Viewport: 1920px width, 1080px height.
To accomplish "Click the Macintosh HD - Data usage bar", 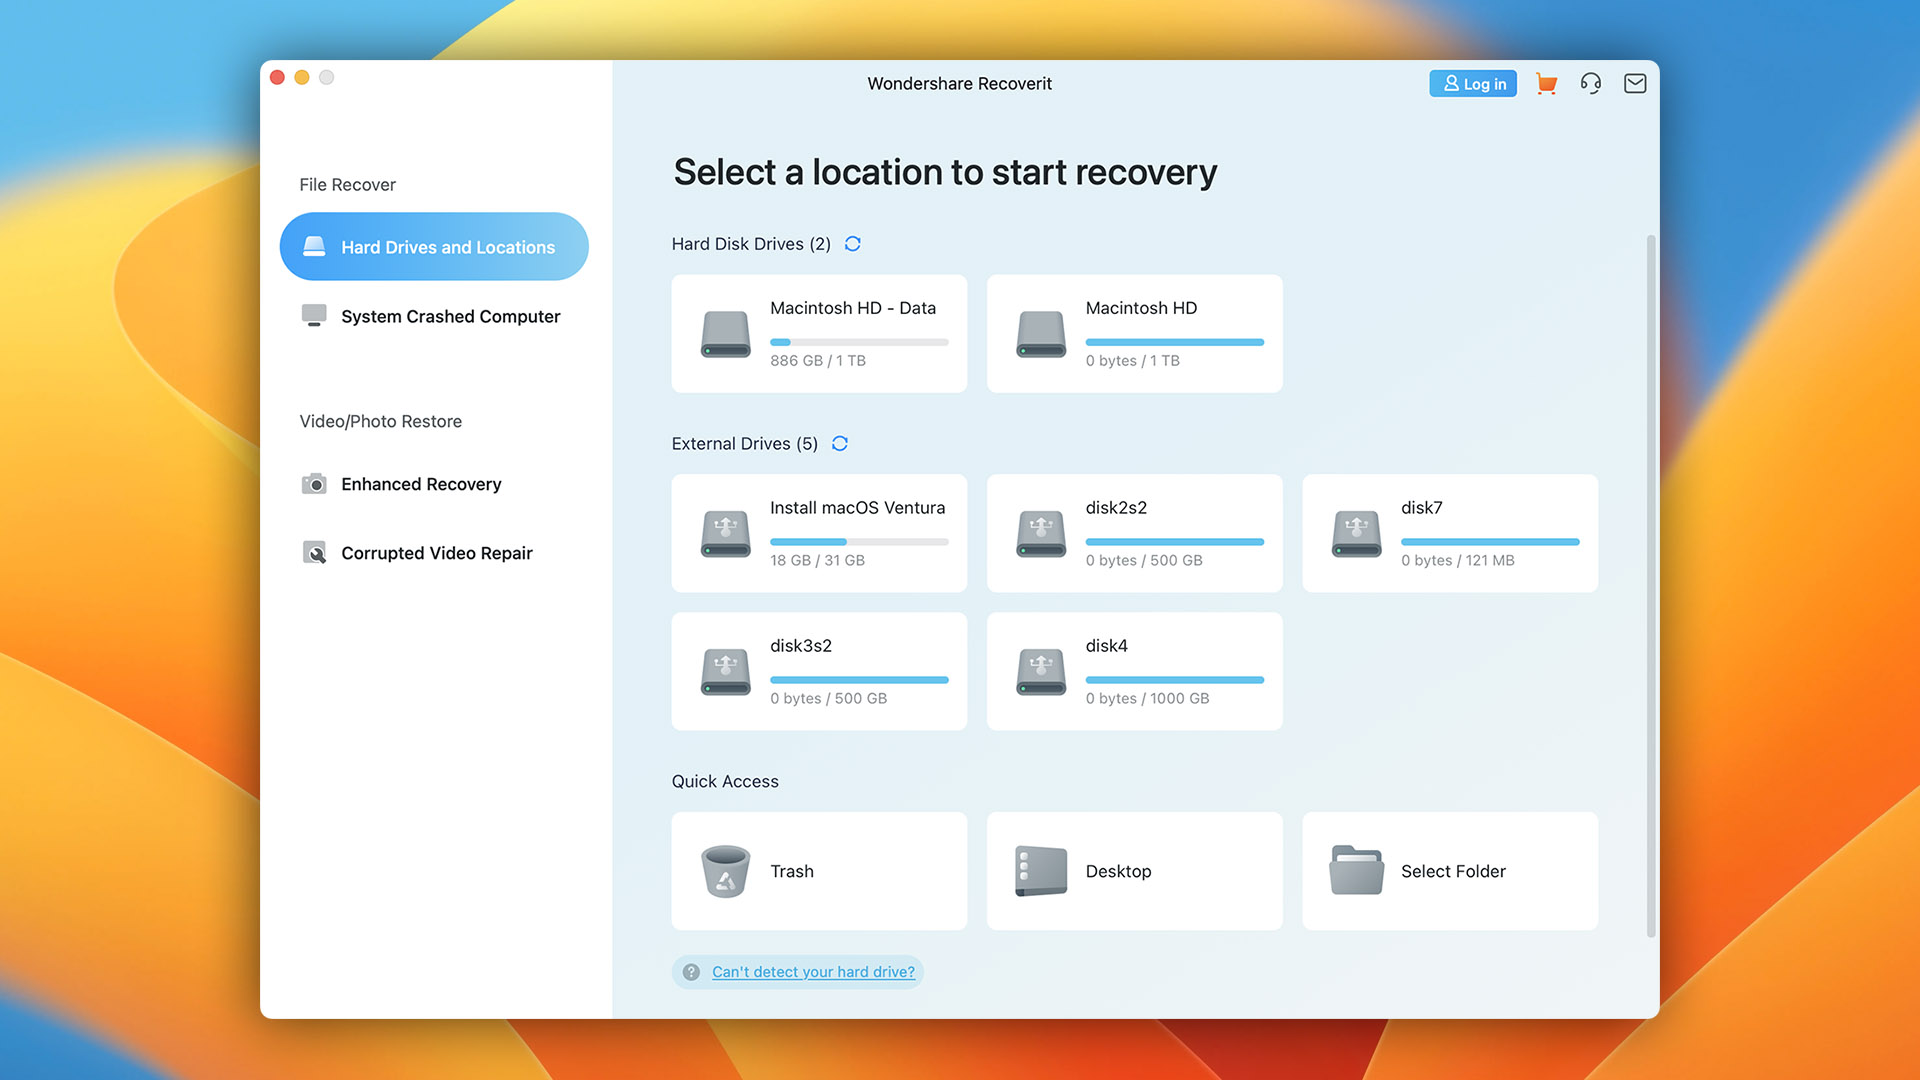I will click(859, 342).
